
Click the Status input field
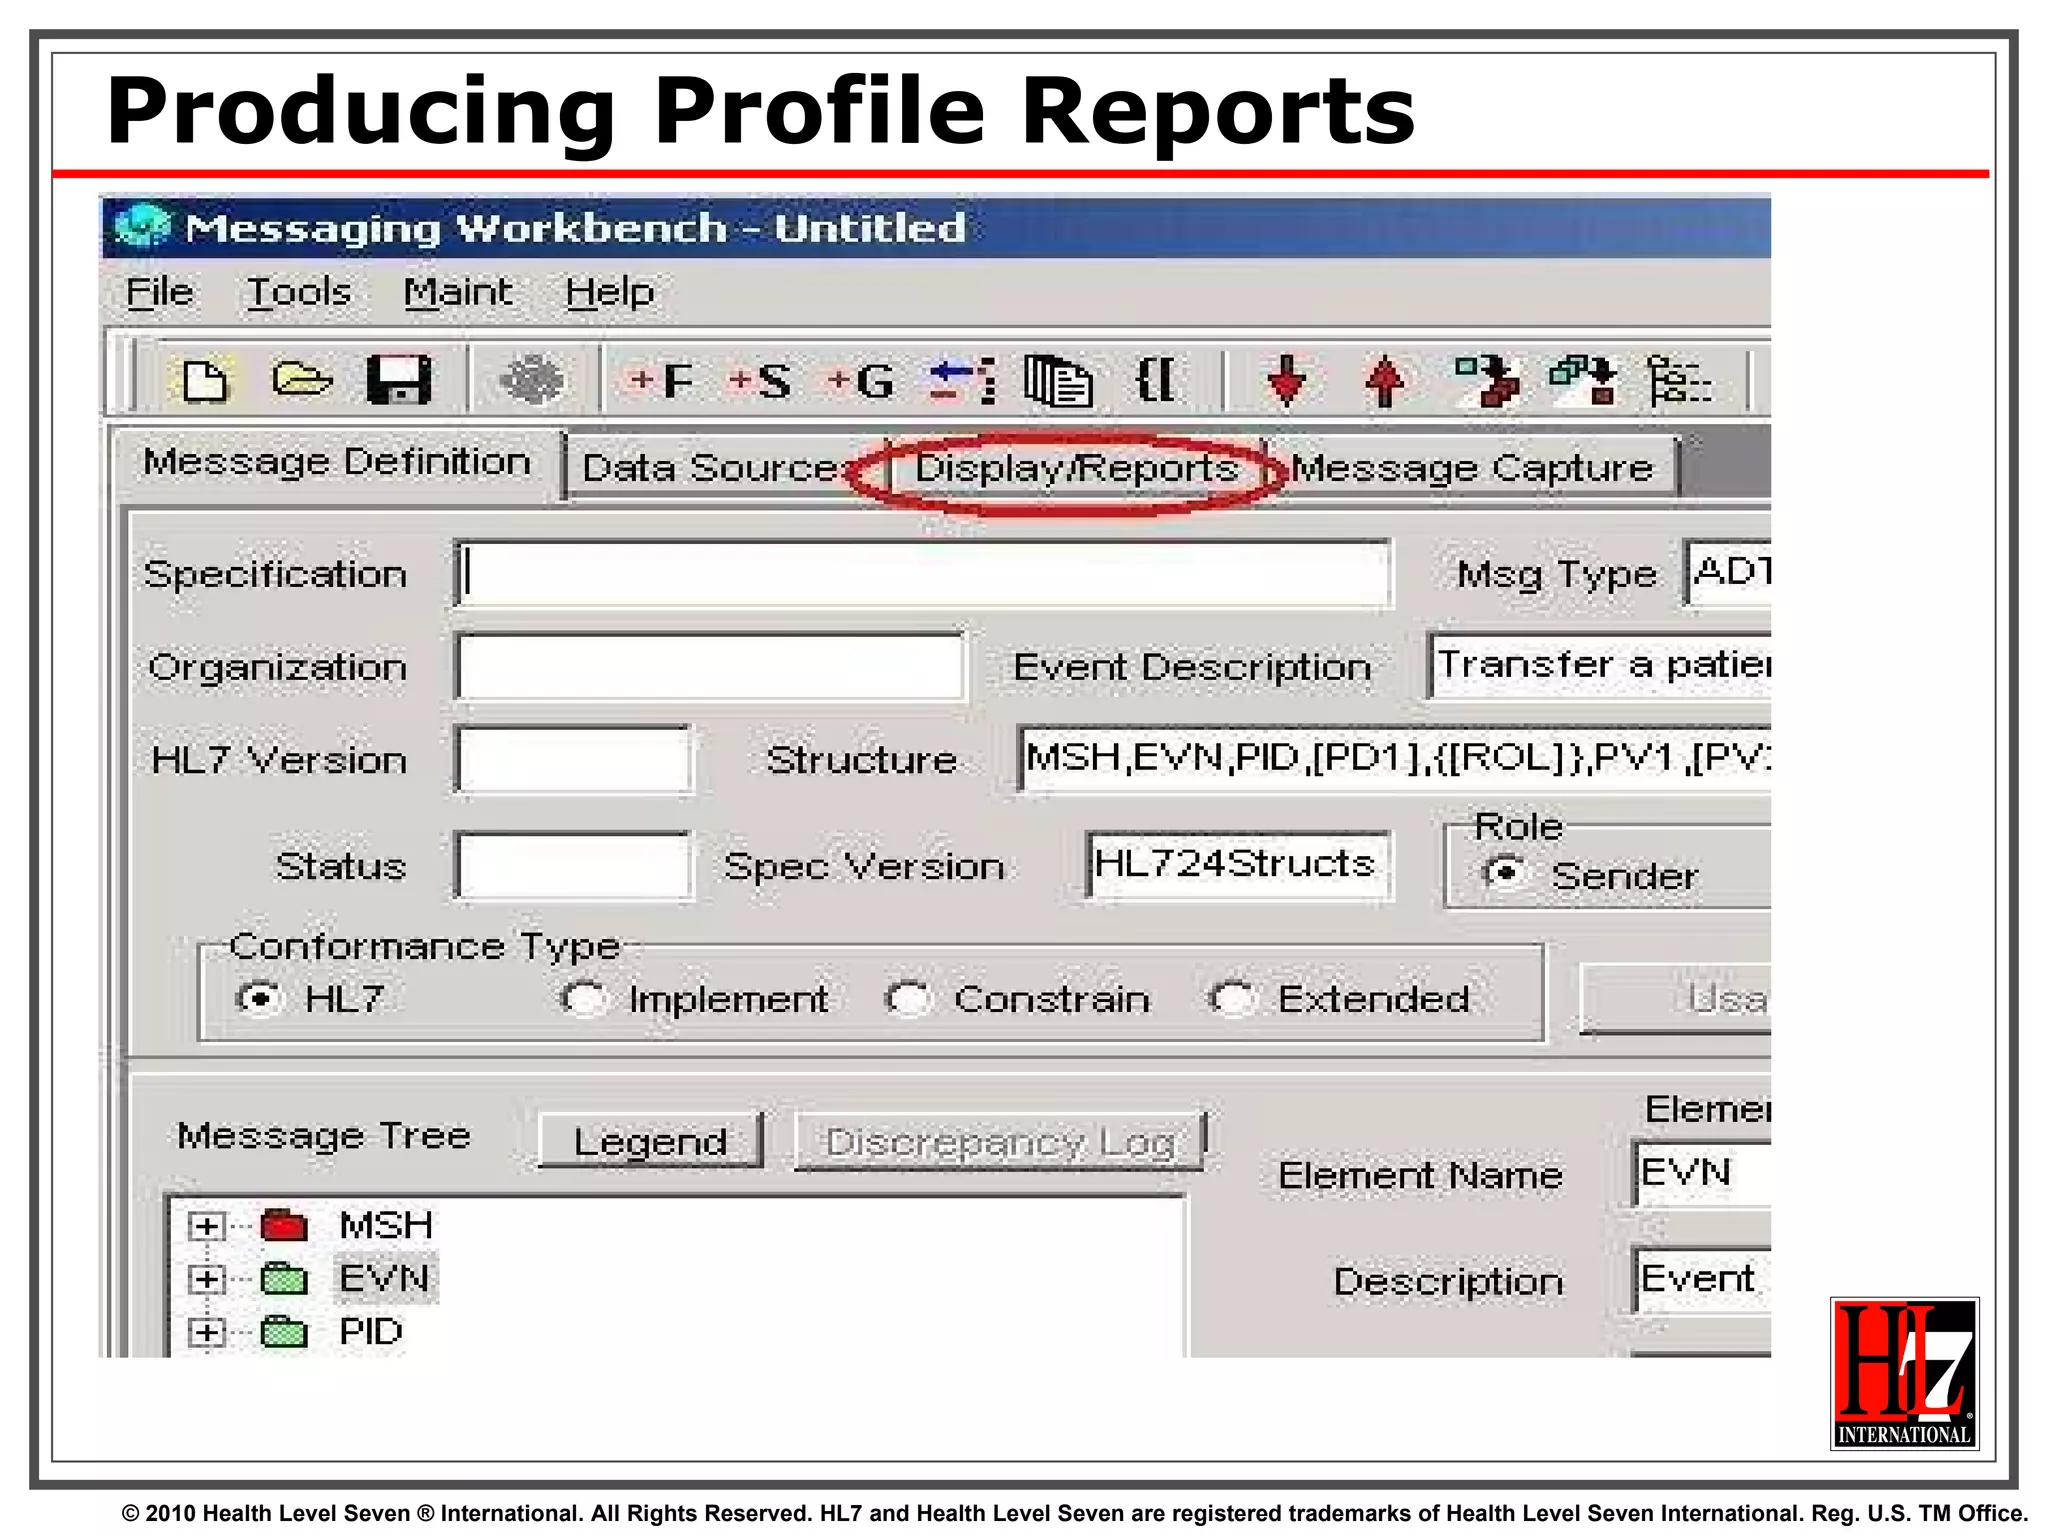click(x=573, y=866)
